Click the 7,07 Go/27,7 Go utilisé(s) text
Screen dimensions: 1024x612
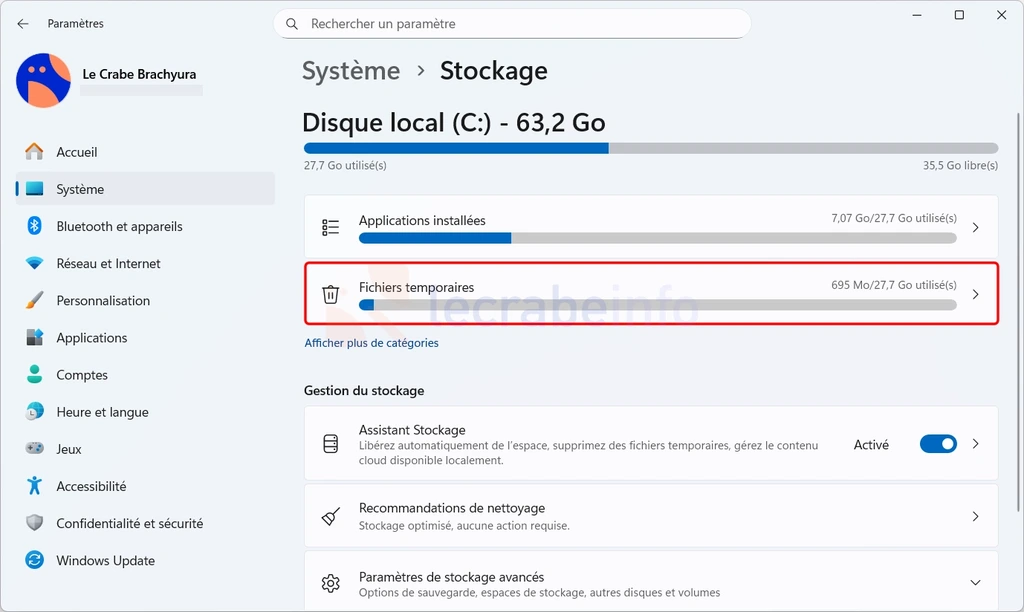893,218
